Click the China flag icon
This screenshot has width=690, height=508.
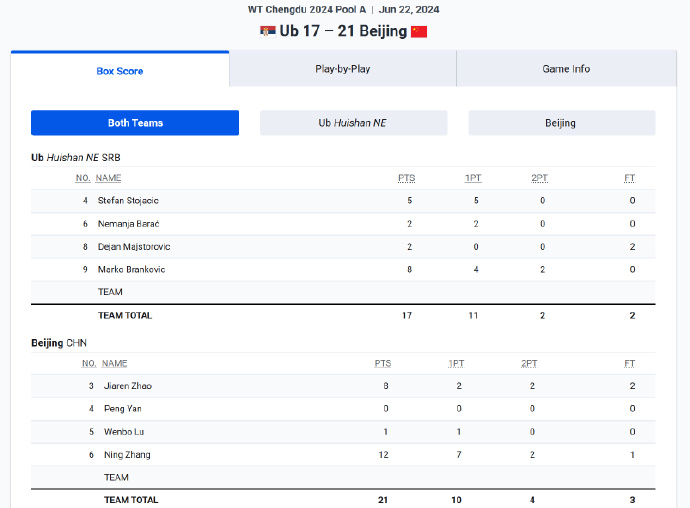(419, 31)
